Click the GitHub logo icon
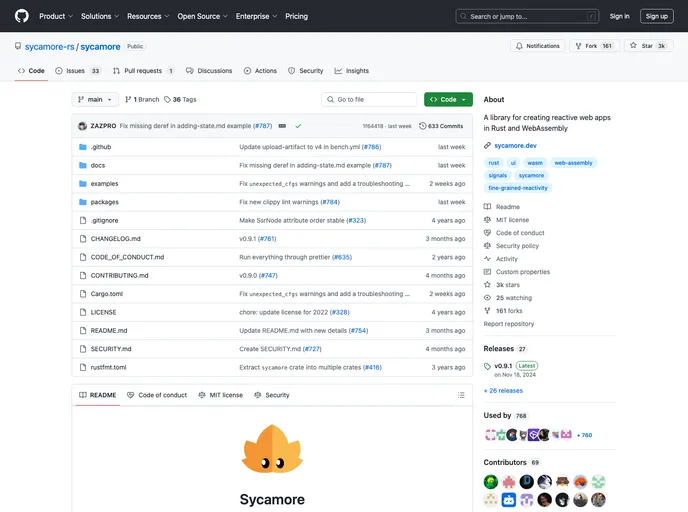The height and width of the screenshot is (512, 688). [21, 16]
